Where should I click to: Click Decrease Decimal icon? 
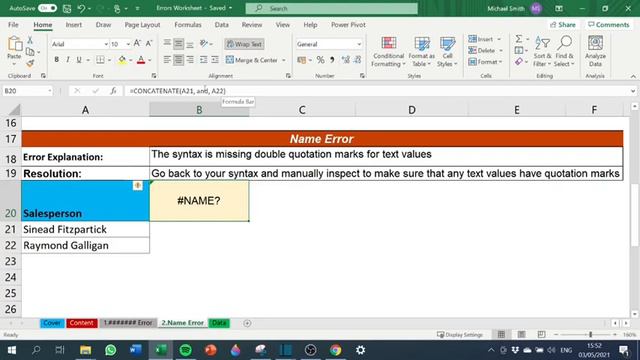pos(358,60)
